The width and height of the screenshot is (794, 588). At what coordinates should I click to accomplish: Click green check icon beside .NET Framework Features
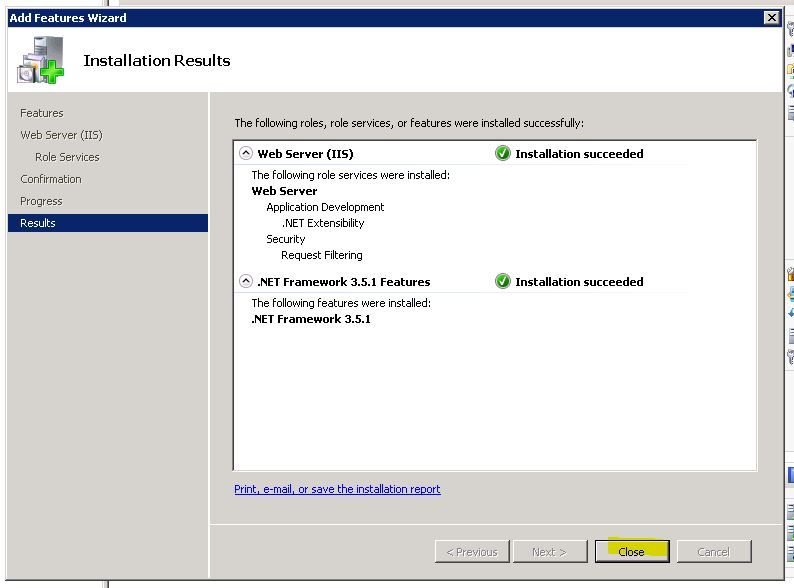502,281
